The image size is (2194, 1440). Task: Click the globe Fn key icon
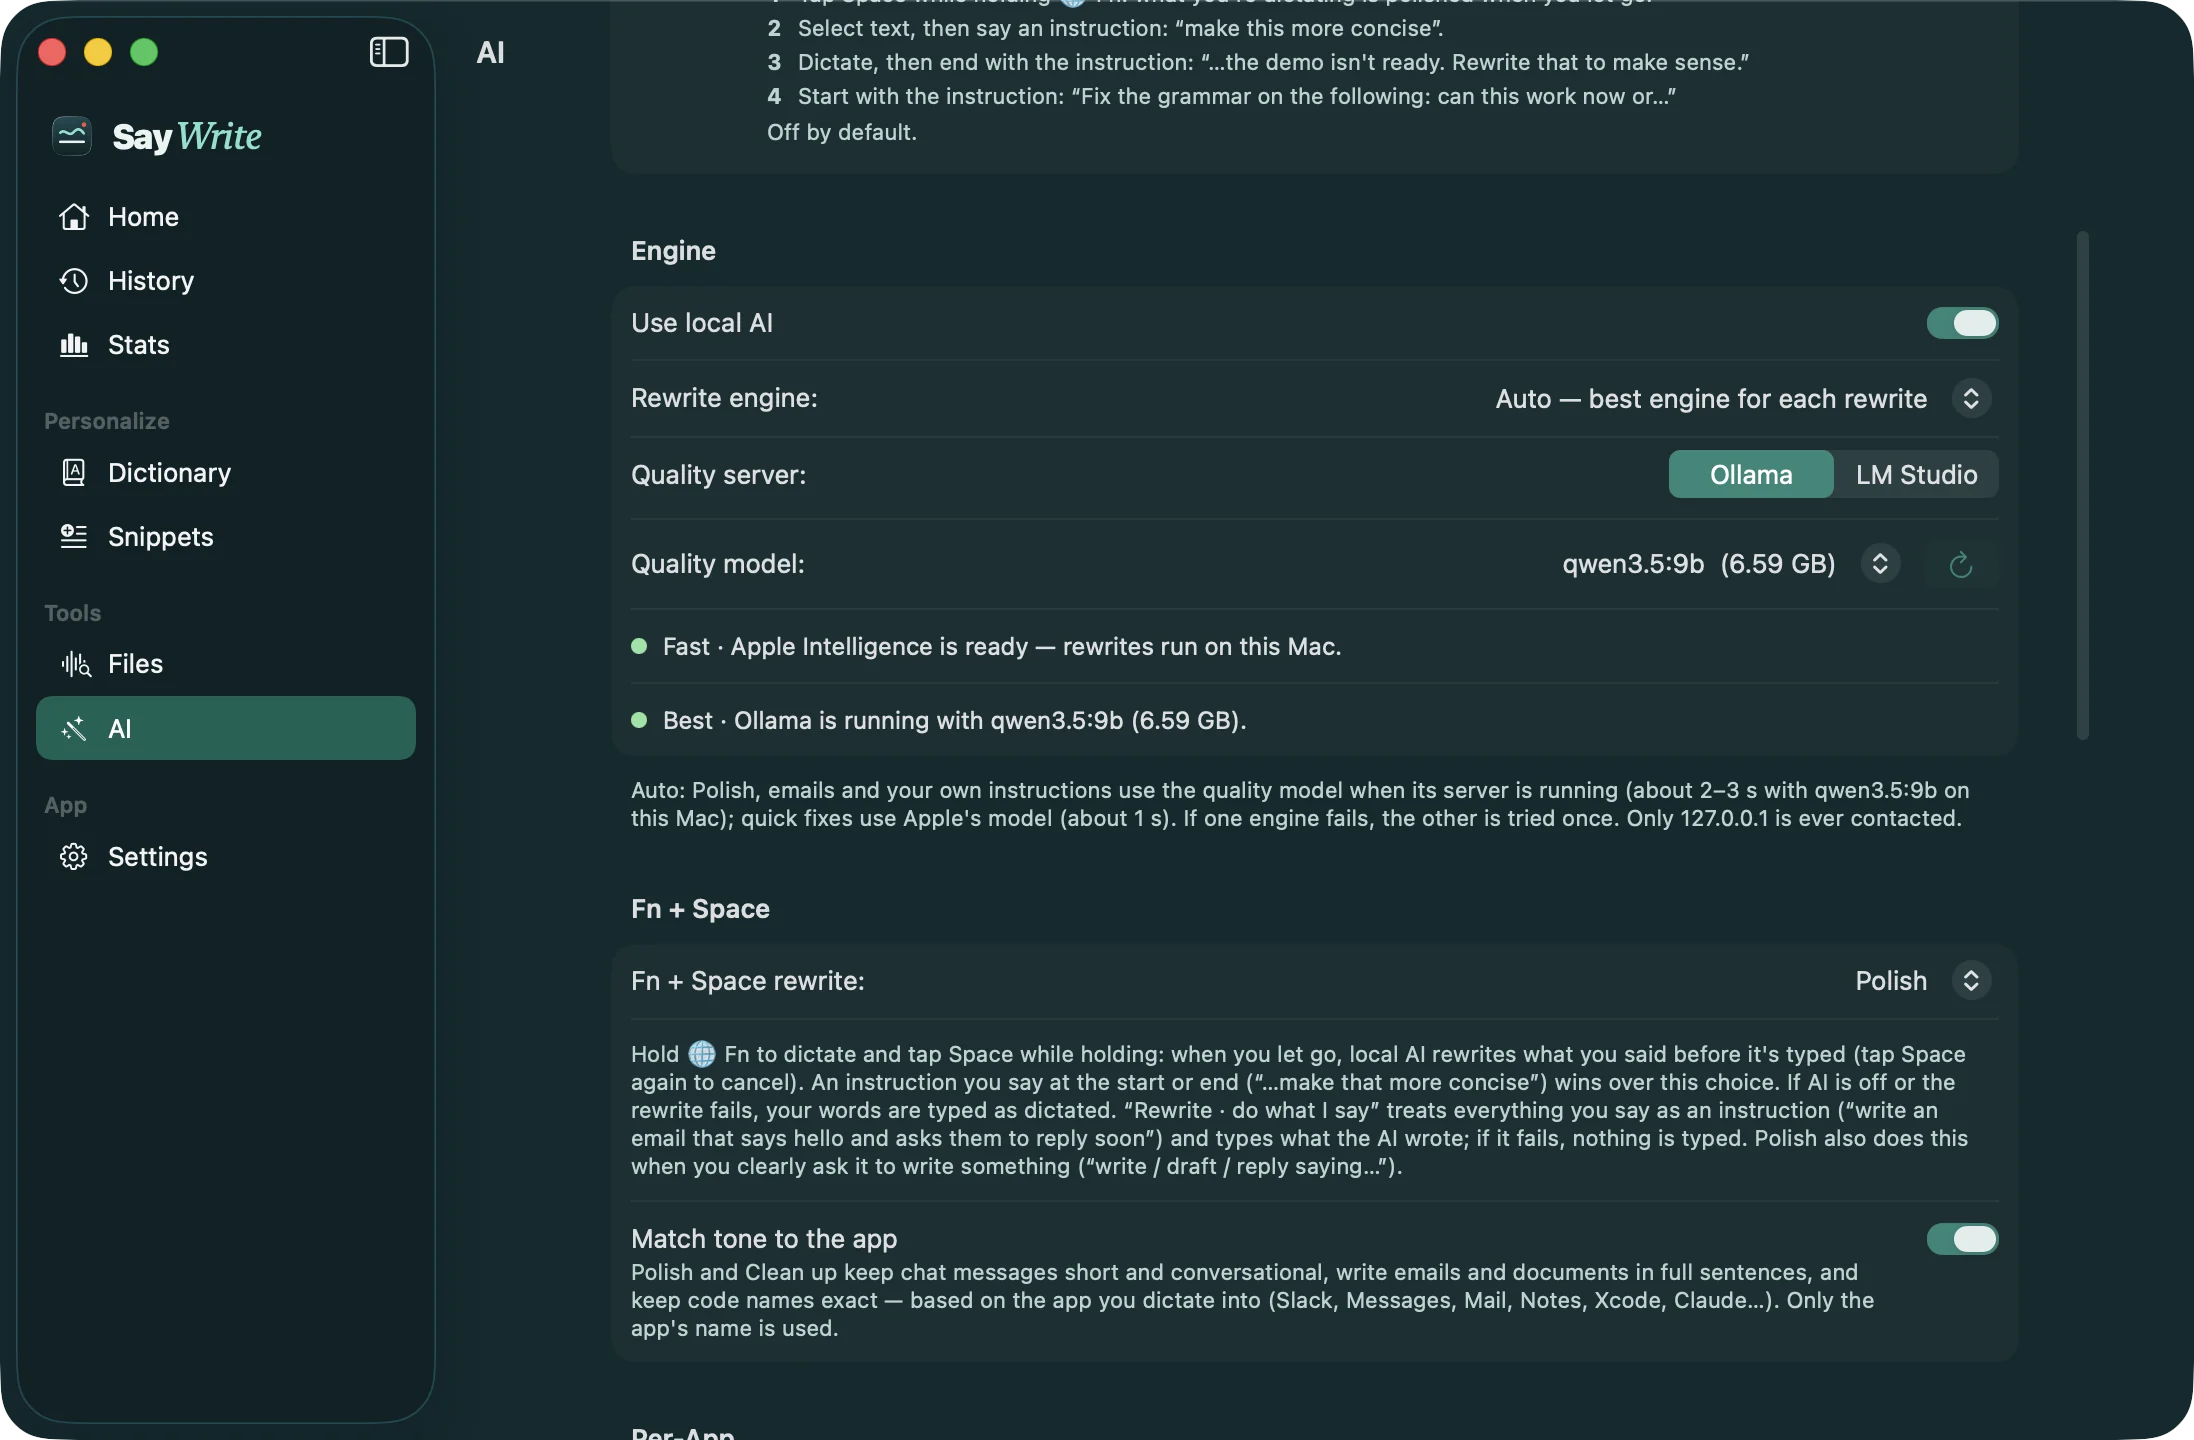click(x=702, y=1054)
